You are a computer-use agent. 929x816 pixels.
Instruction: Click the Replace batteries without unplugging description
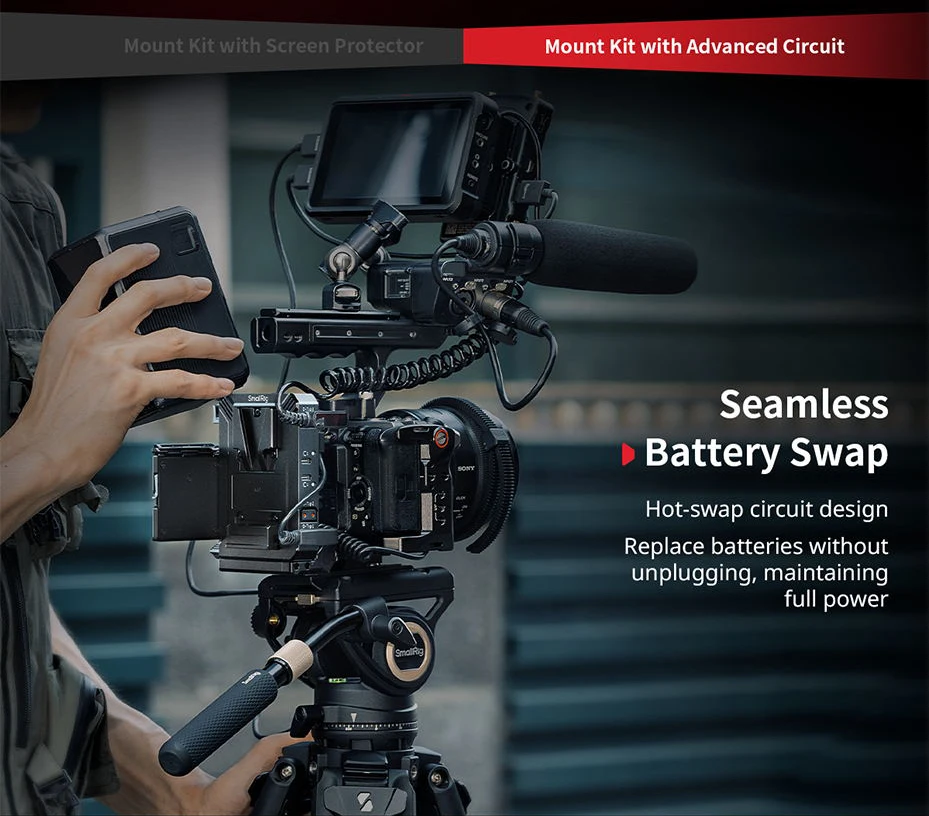(757, 572)
